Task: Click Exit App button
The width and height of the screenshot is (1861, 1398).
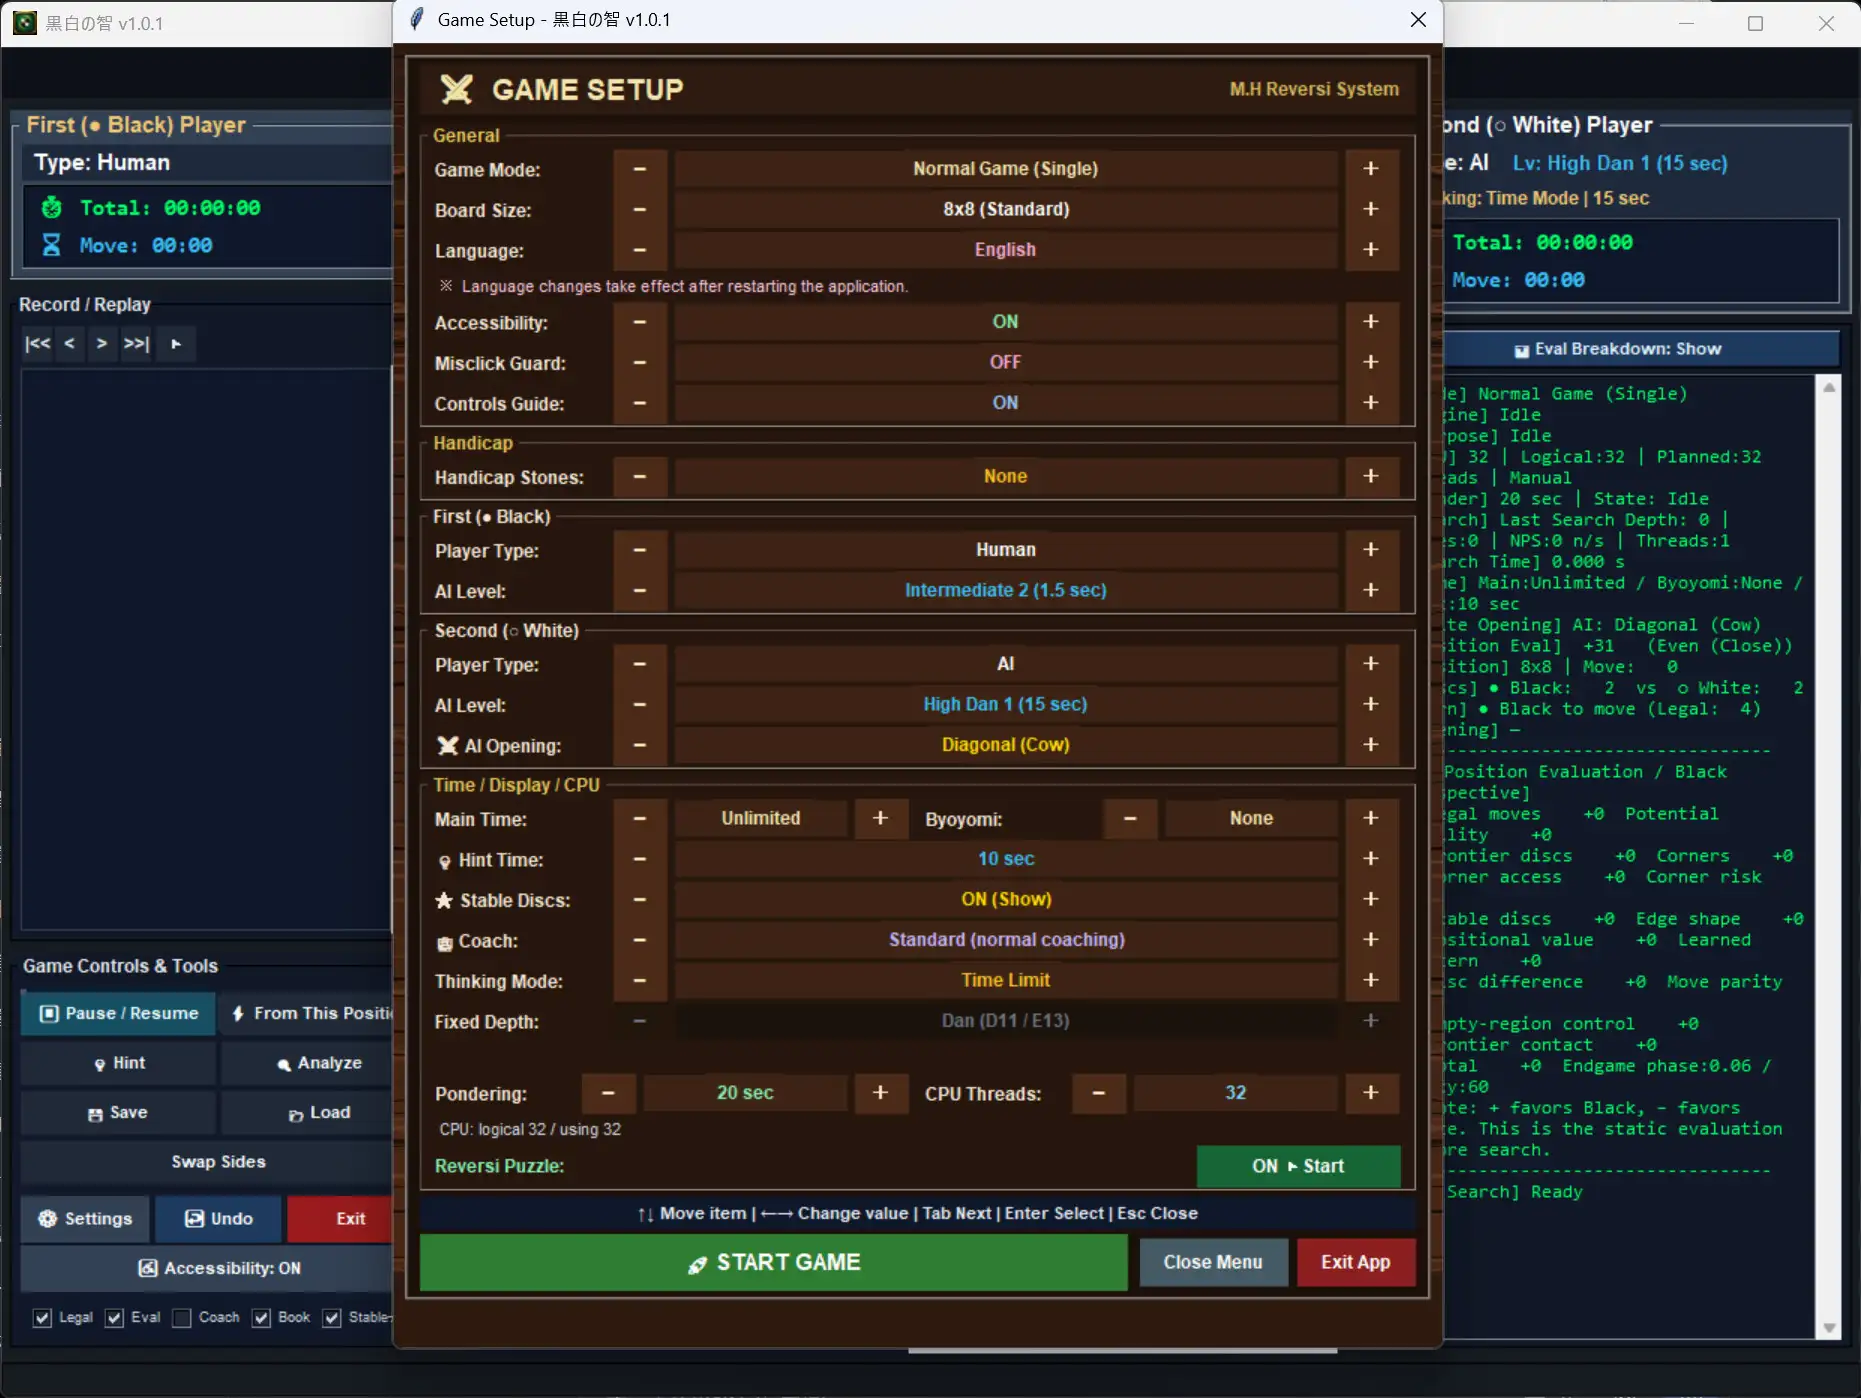Action: pyautogui.click(x=1356, y=1263)
